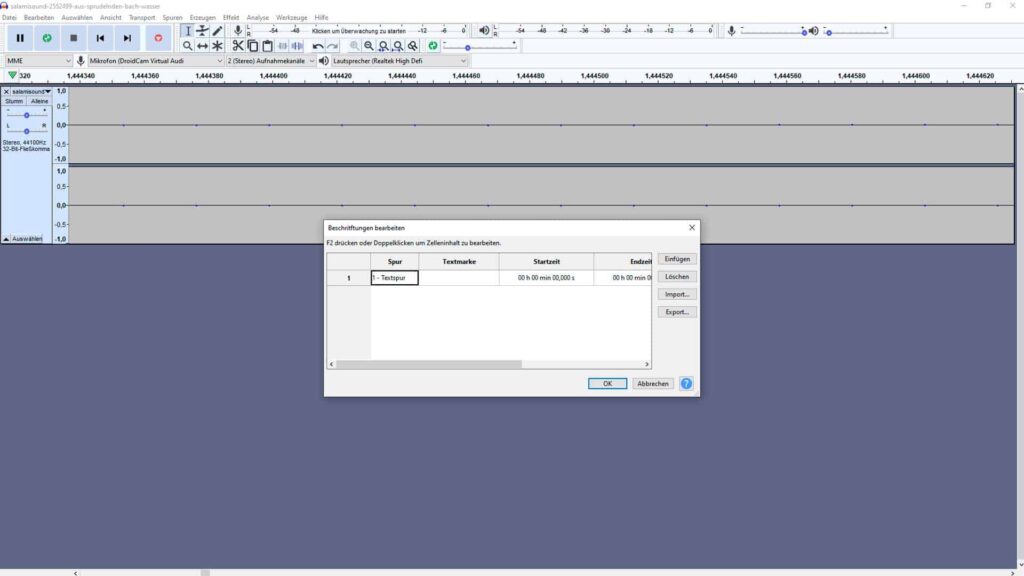This screenshot has height=576, width=1024.
Task: Trim audio outside the selection
Action: (x=283, y=46)
